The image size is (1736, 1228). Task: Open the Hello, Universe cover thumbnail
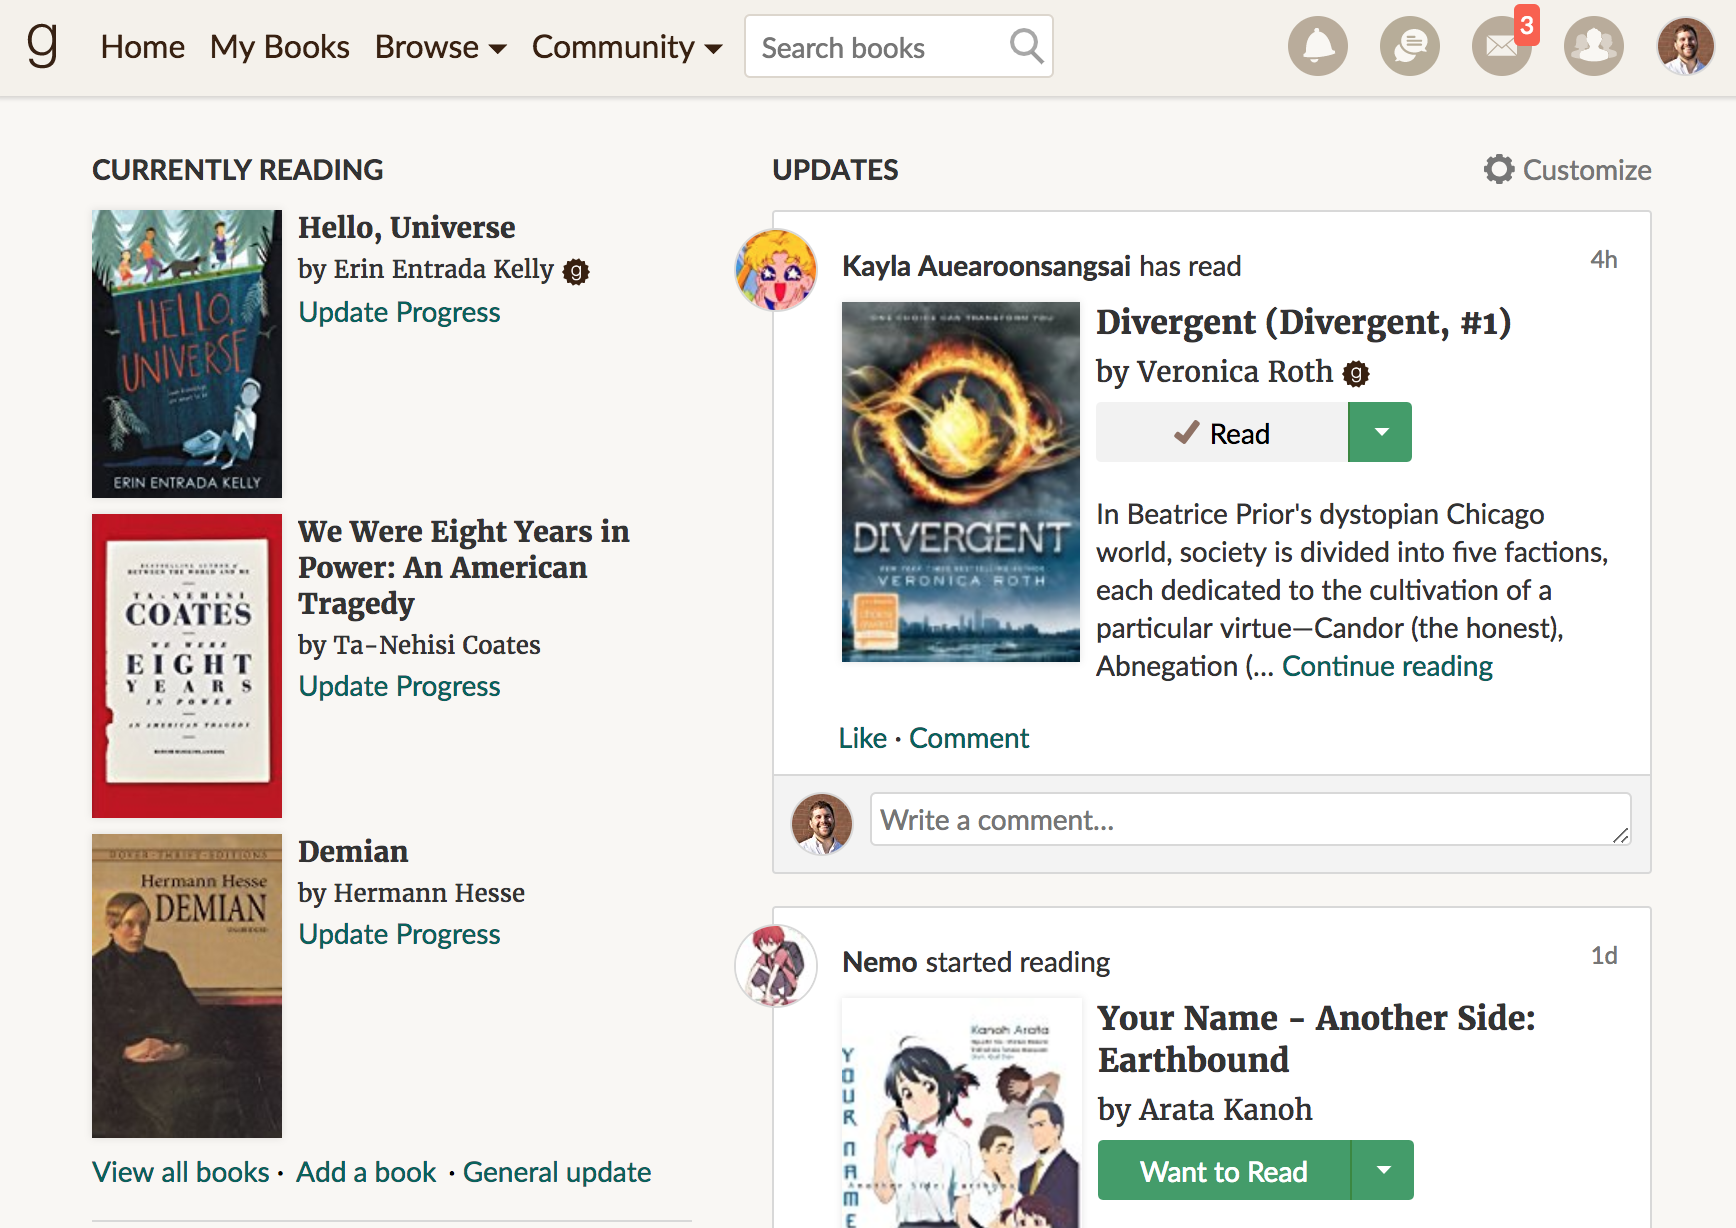click(187, 353)
